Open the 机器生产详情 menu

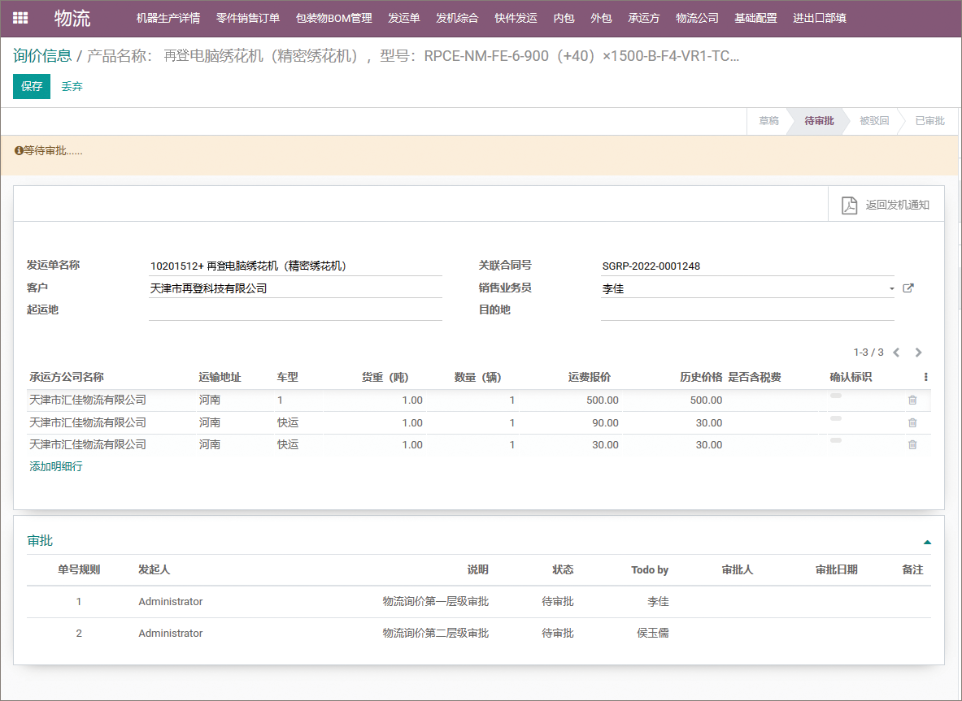pyautogui.click(x=168, y=18)
